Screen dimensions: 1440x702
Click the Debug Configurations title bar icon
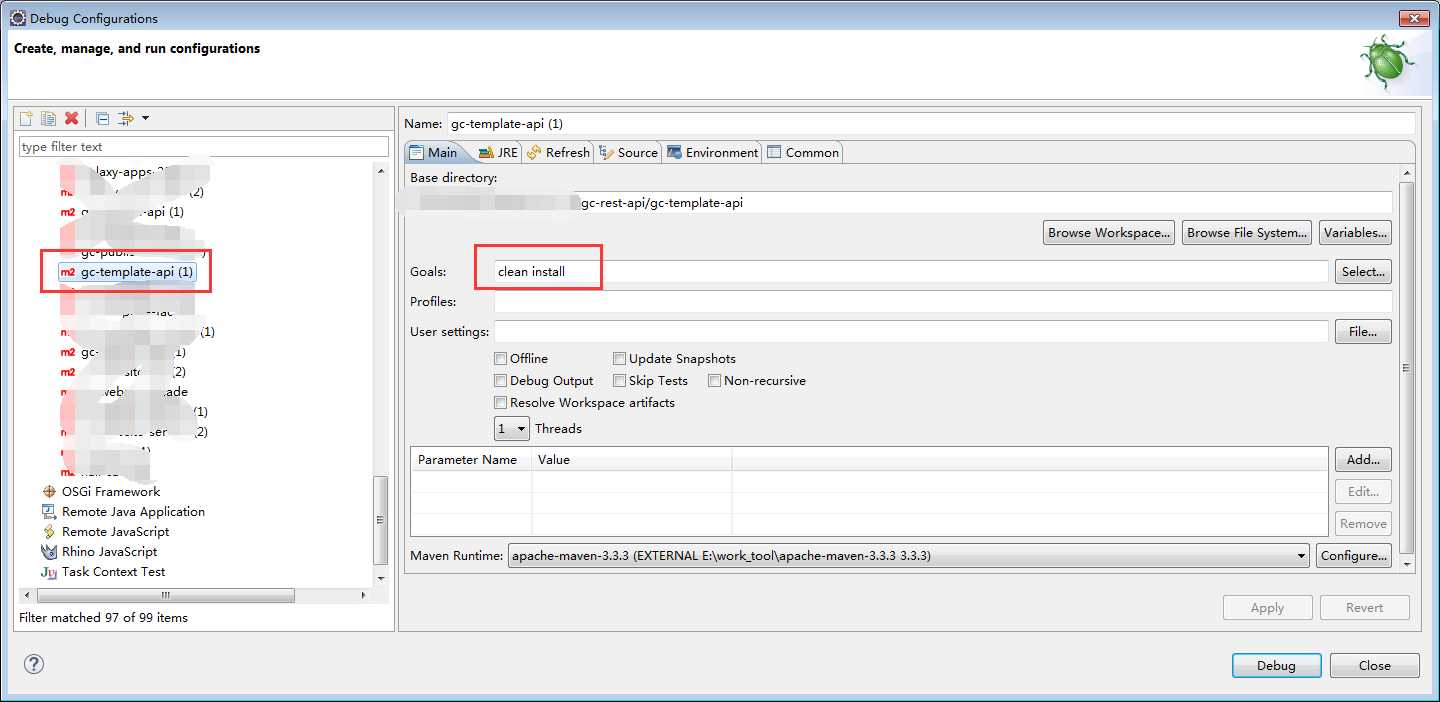[x=18, y=18]
